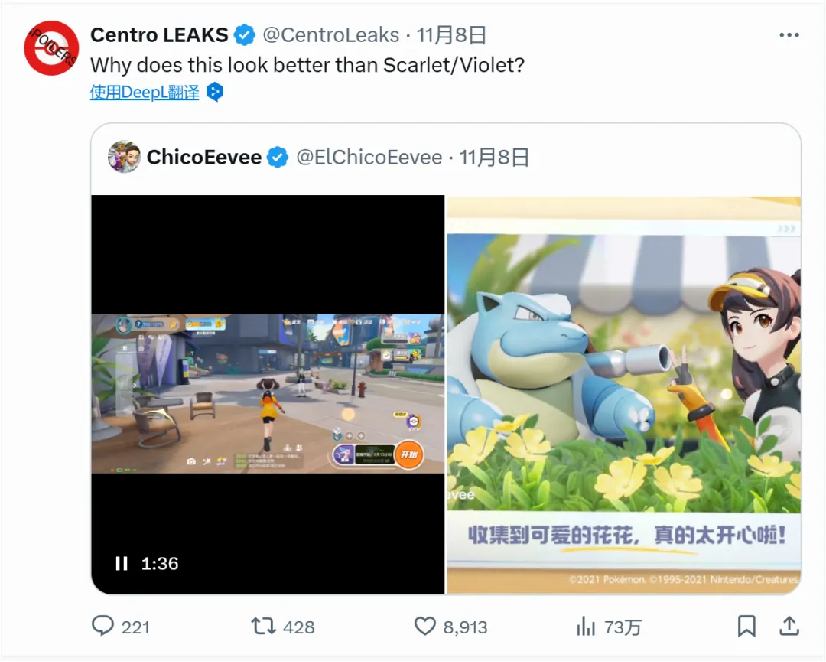Click the DeepL logo icon

coord(215,92)
